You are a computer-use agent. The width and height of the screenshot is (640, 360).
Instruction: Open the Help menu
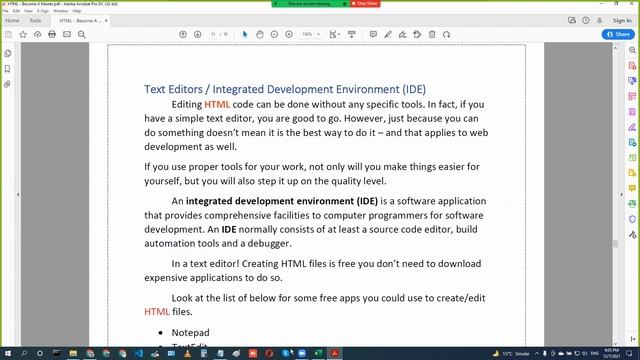pos(77,11)
